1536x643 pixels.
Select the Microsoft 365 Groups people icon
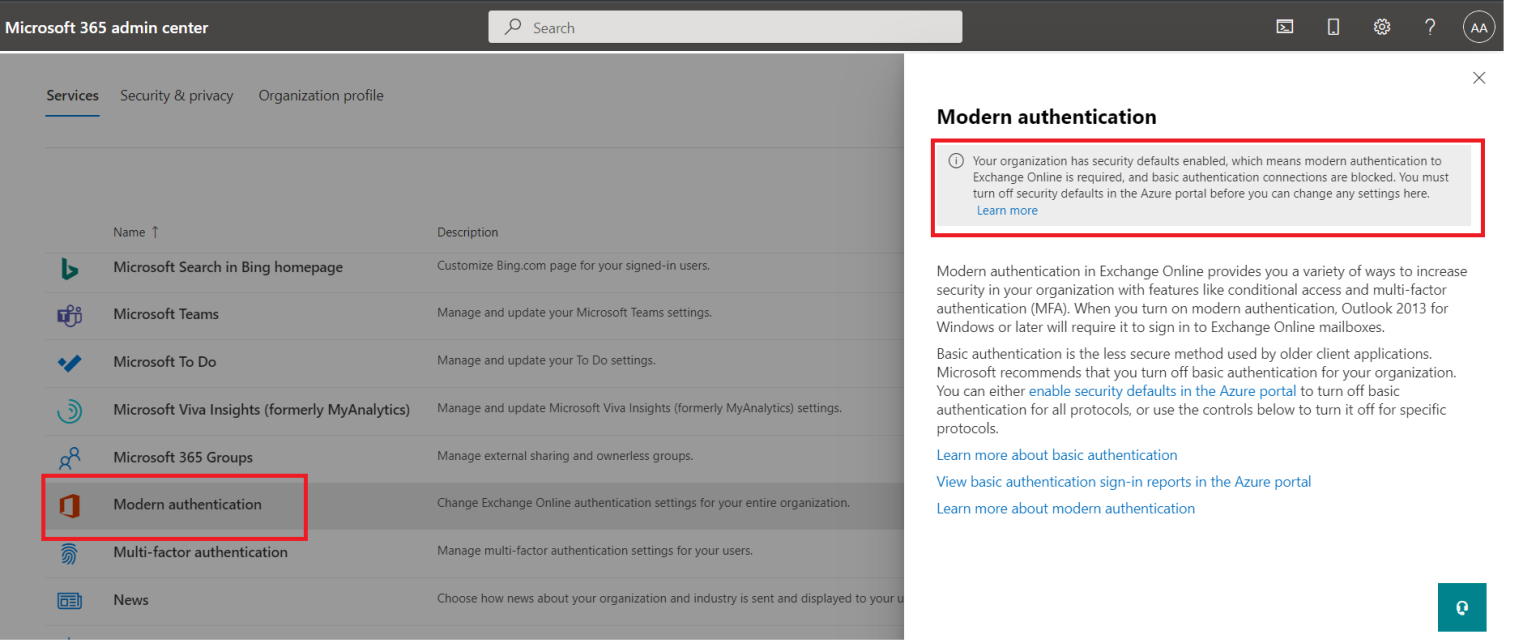click(69, 455)
